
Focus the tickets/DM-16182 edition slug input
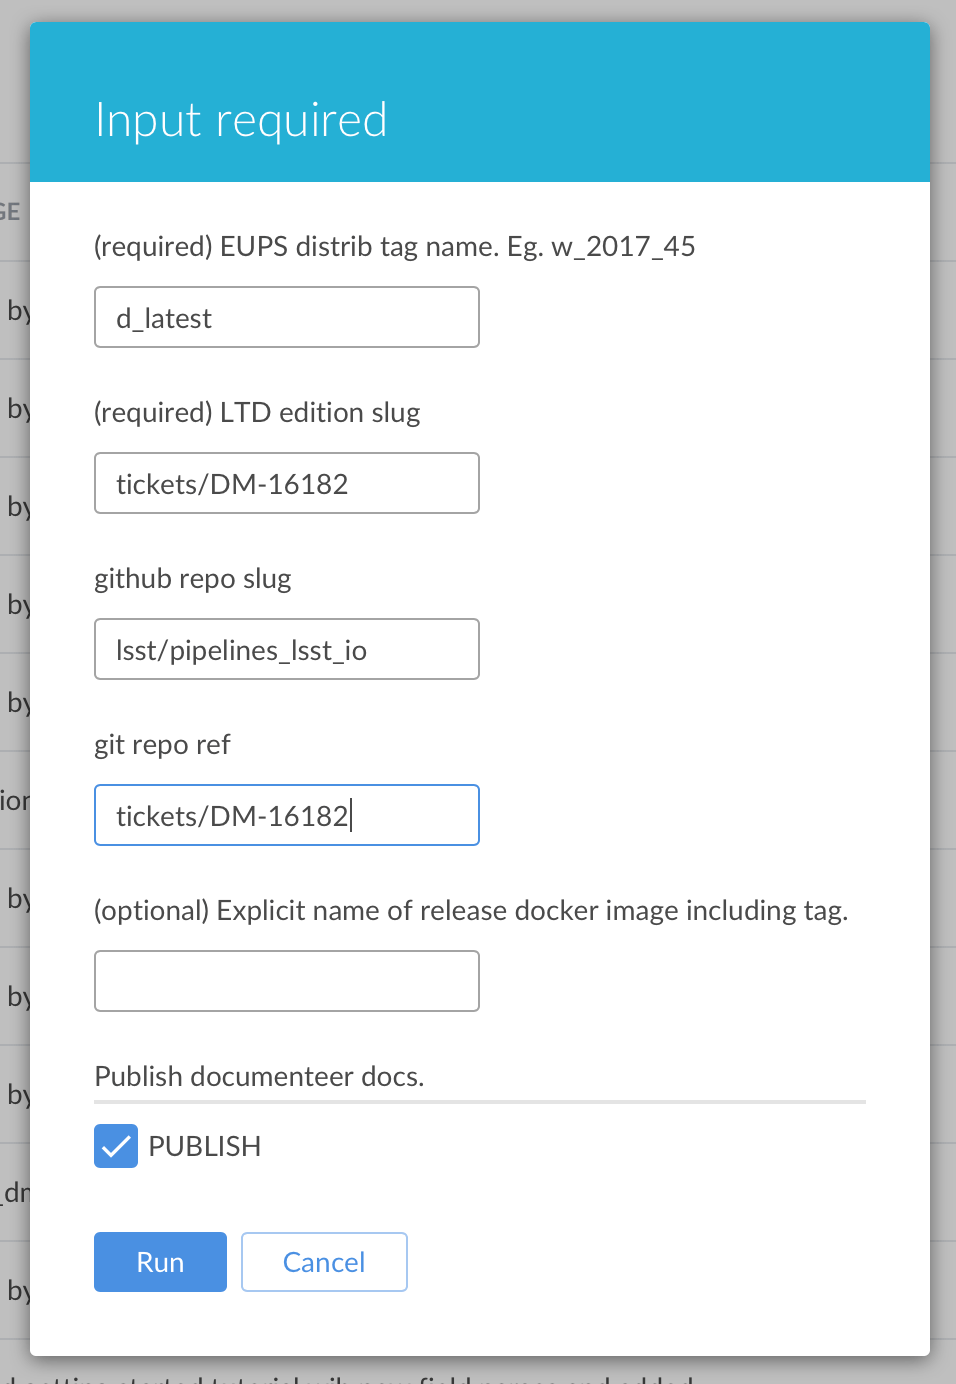tap(286, 483)
